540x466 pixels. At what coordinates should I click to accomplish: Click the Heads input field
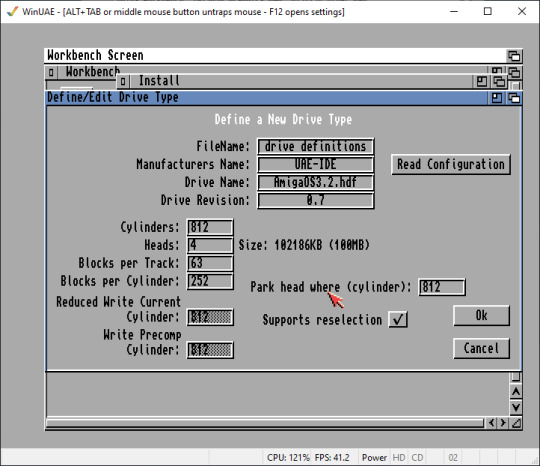210,245
